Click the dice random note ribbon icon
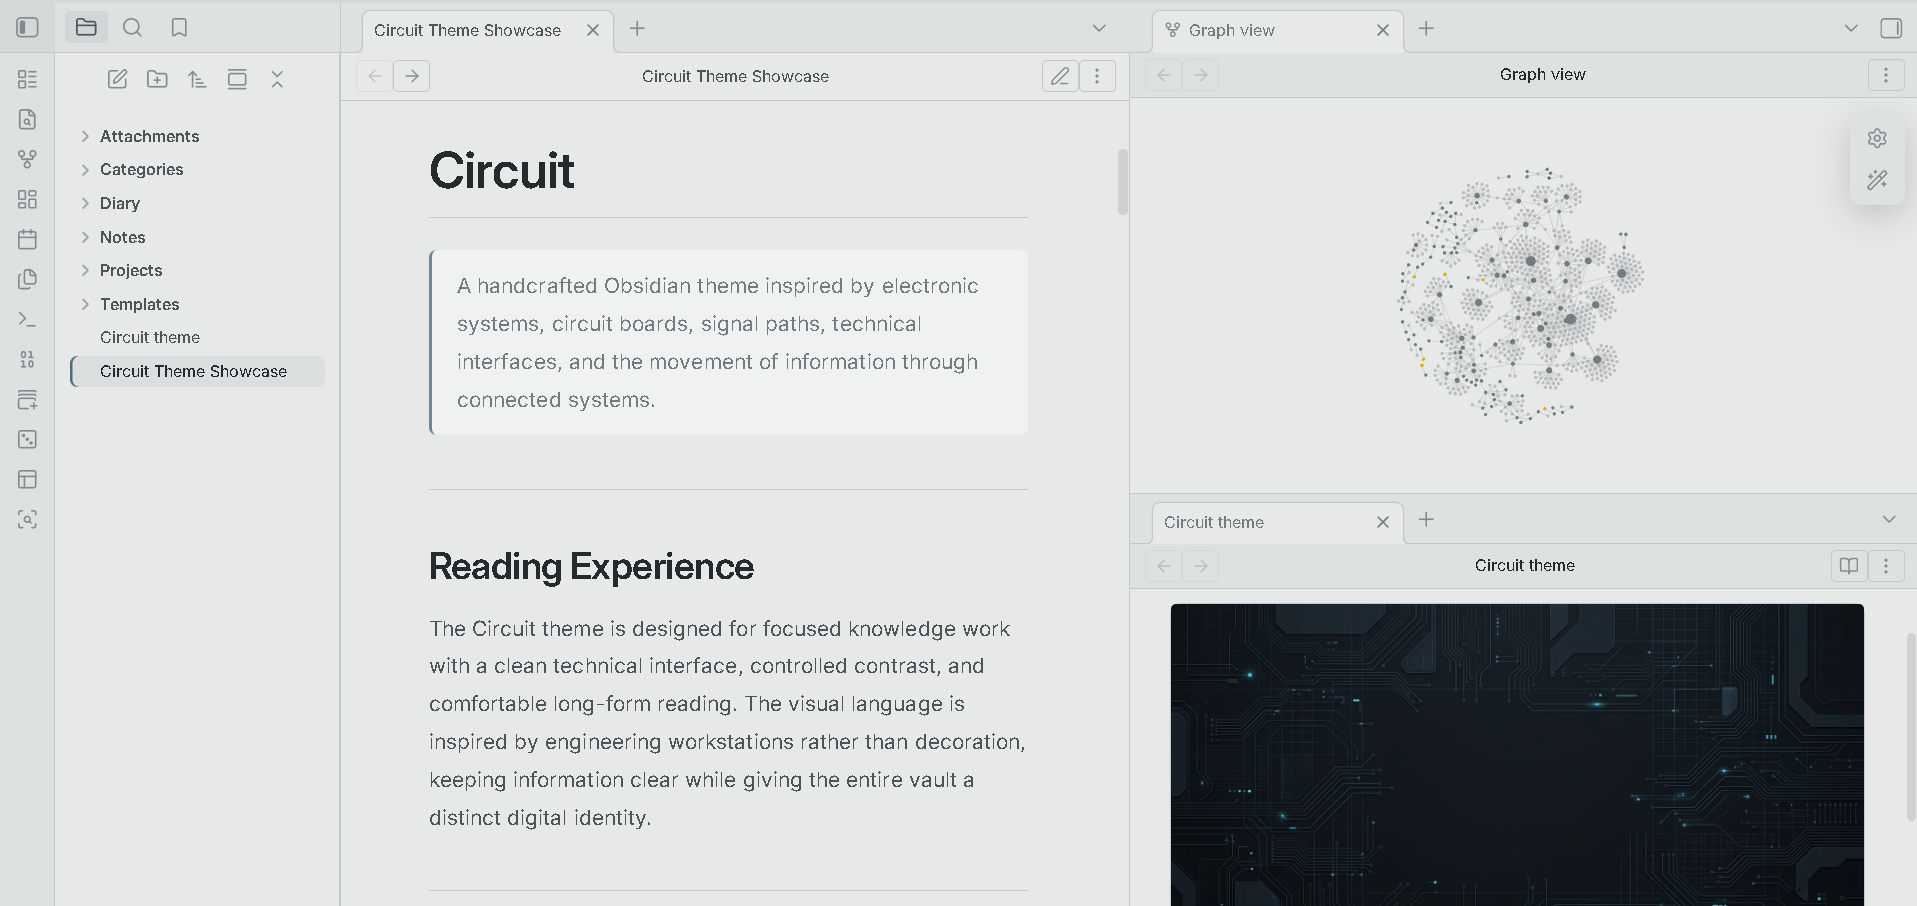Image resolution: width=1917 pixels, height=906 pixels. (28, 439)
